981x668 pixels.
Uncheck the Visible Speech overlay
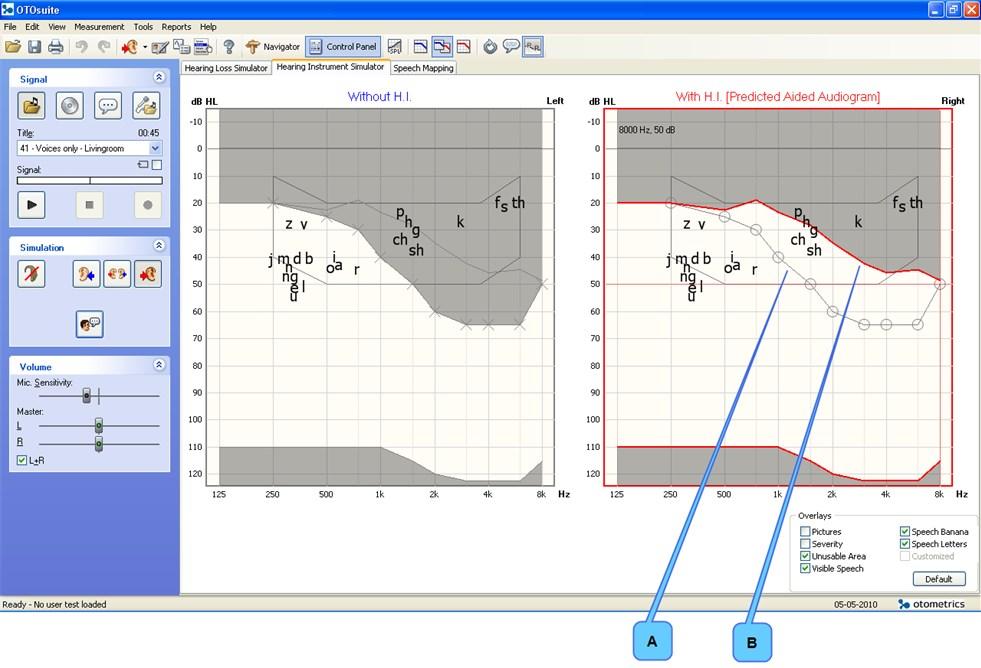coord(805,569)
